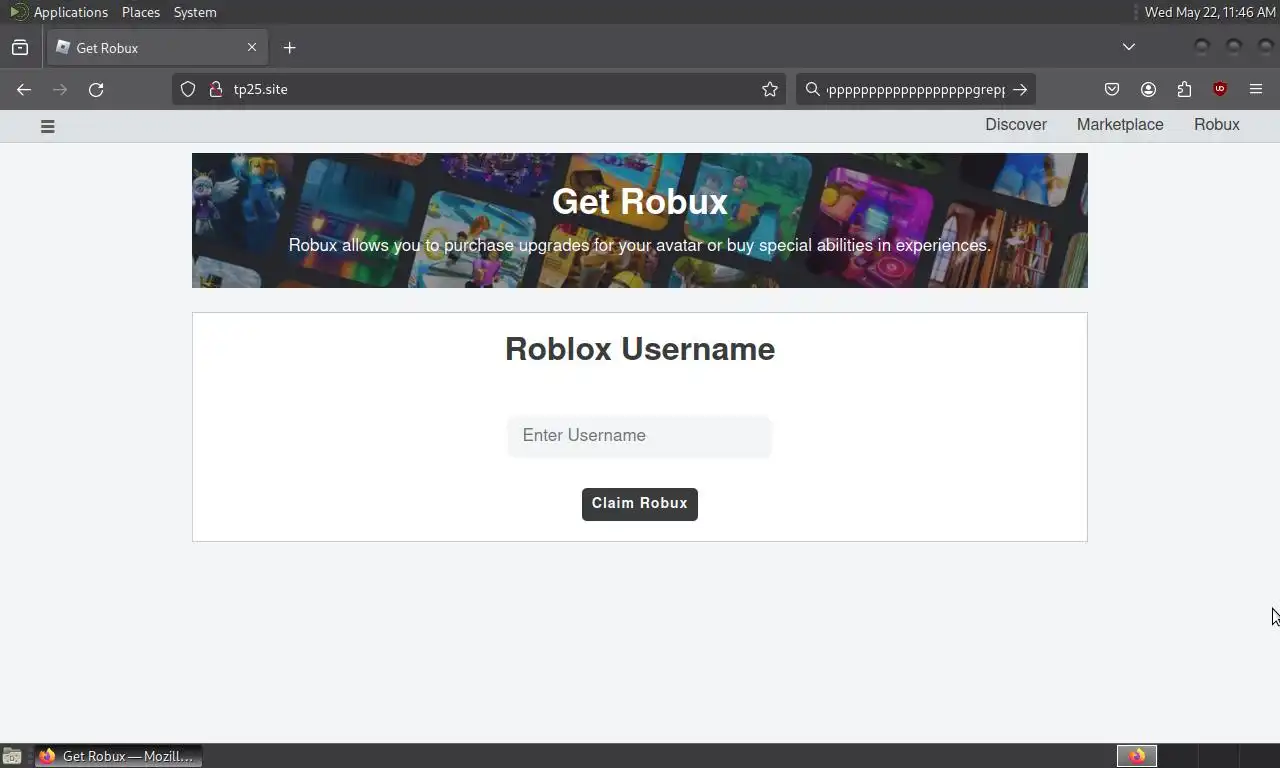Click the date and time clock
The image size is (1280, 768).
tap(1210, 12)
